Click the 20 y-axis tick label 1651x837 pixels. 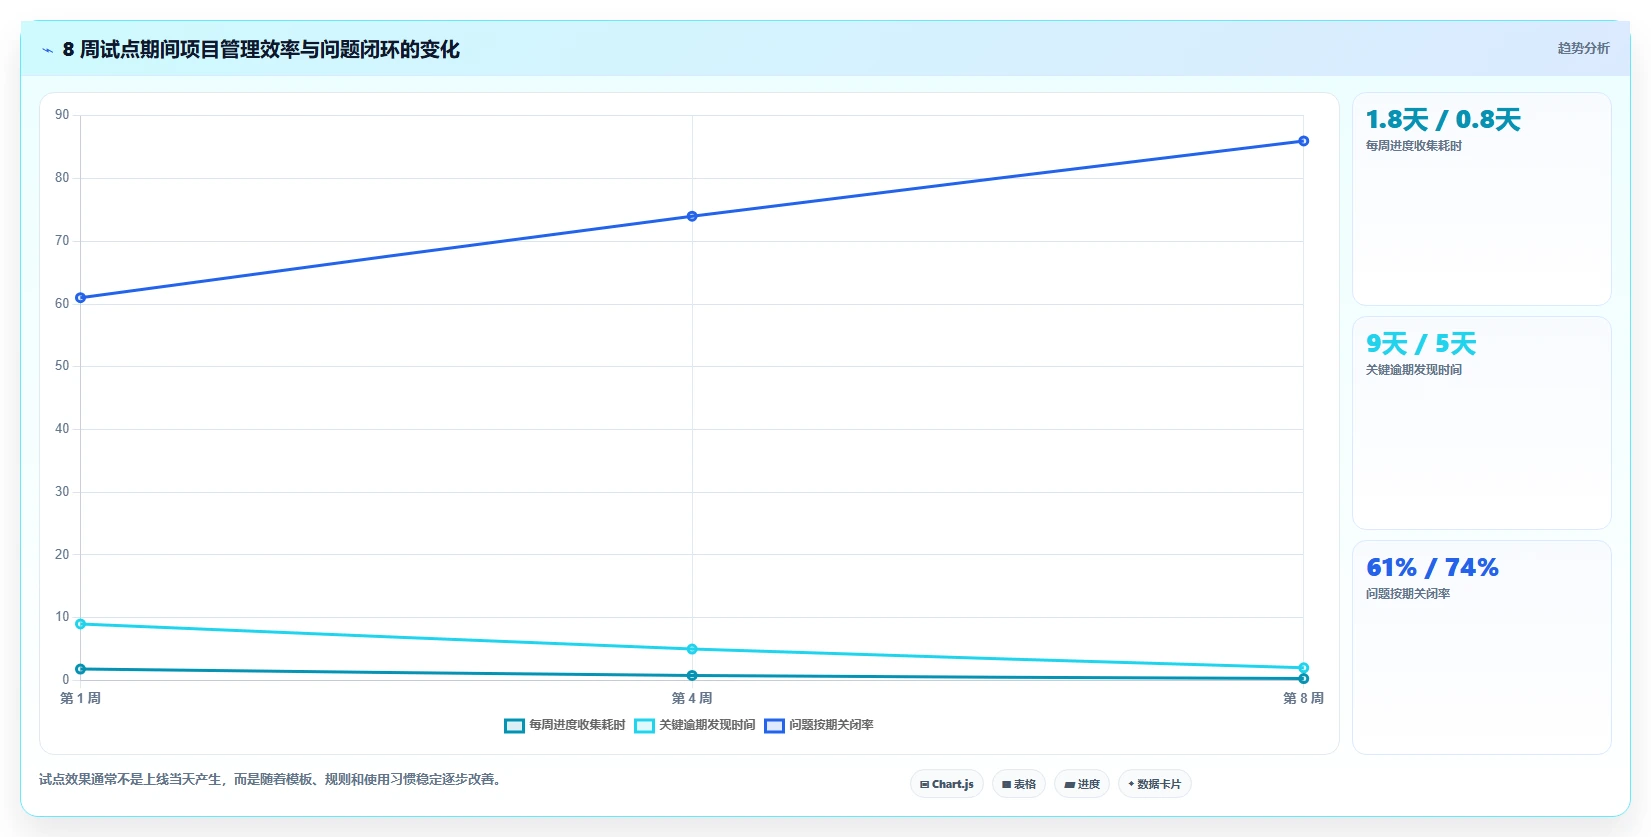[62, 555]
